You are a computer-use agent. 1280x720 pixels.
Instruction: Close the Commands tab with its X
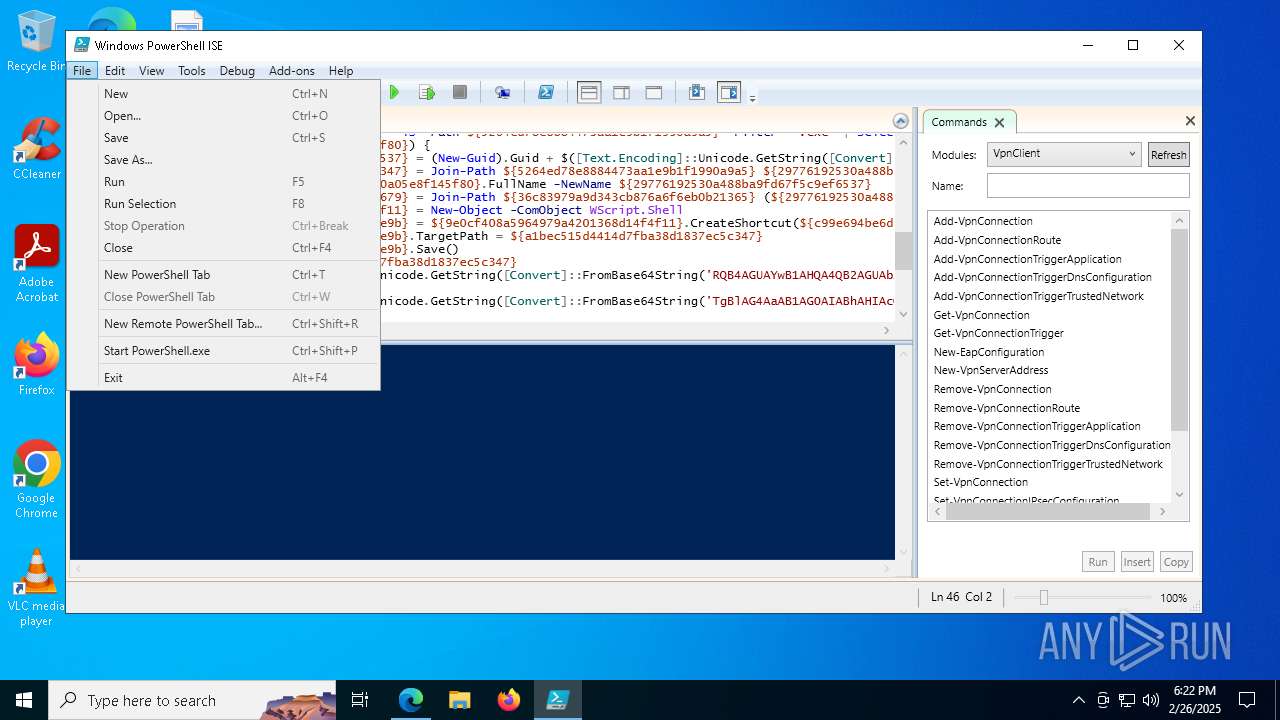(999, 122)
